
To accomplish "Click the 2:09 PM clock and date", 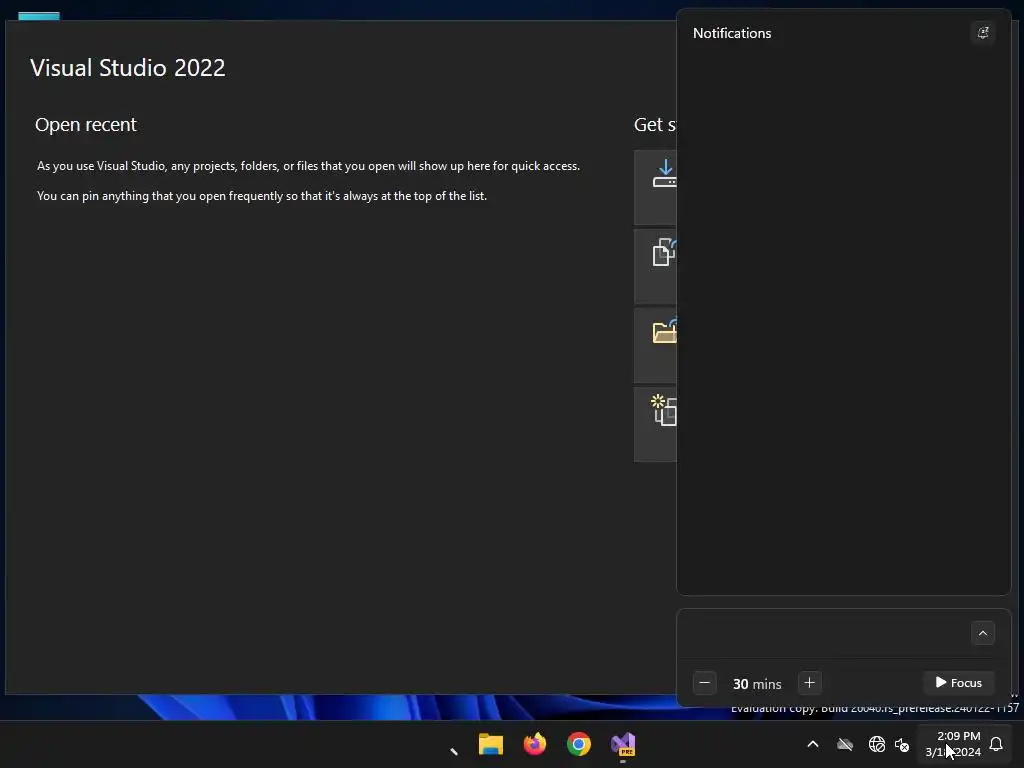I will [x=953, y=744].
